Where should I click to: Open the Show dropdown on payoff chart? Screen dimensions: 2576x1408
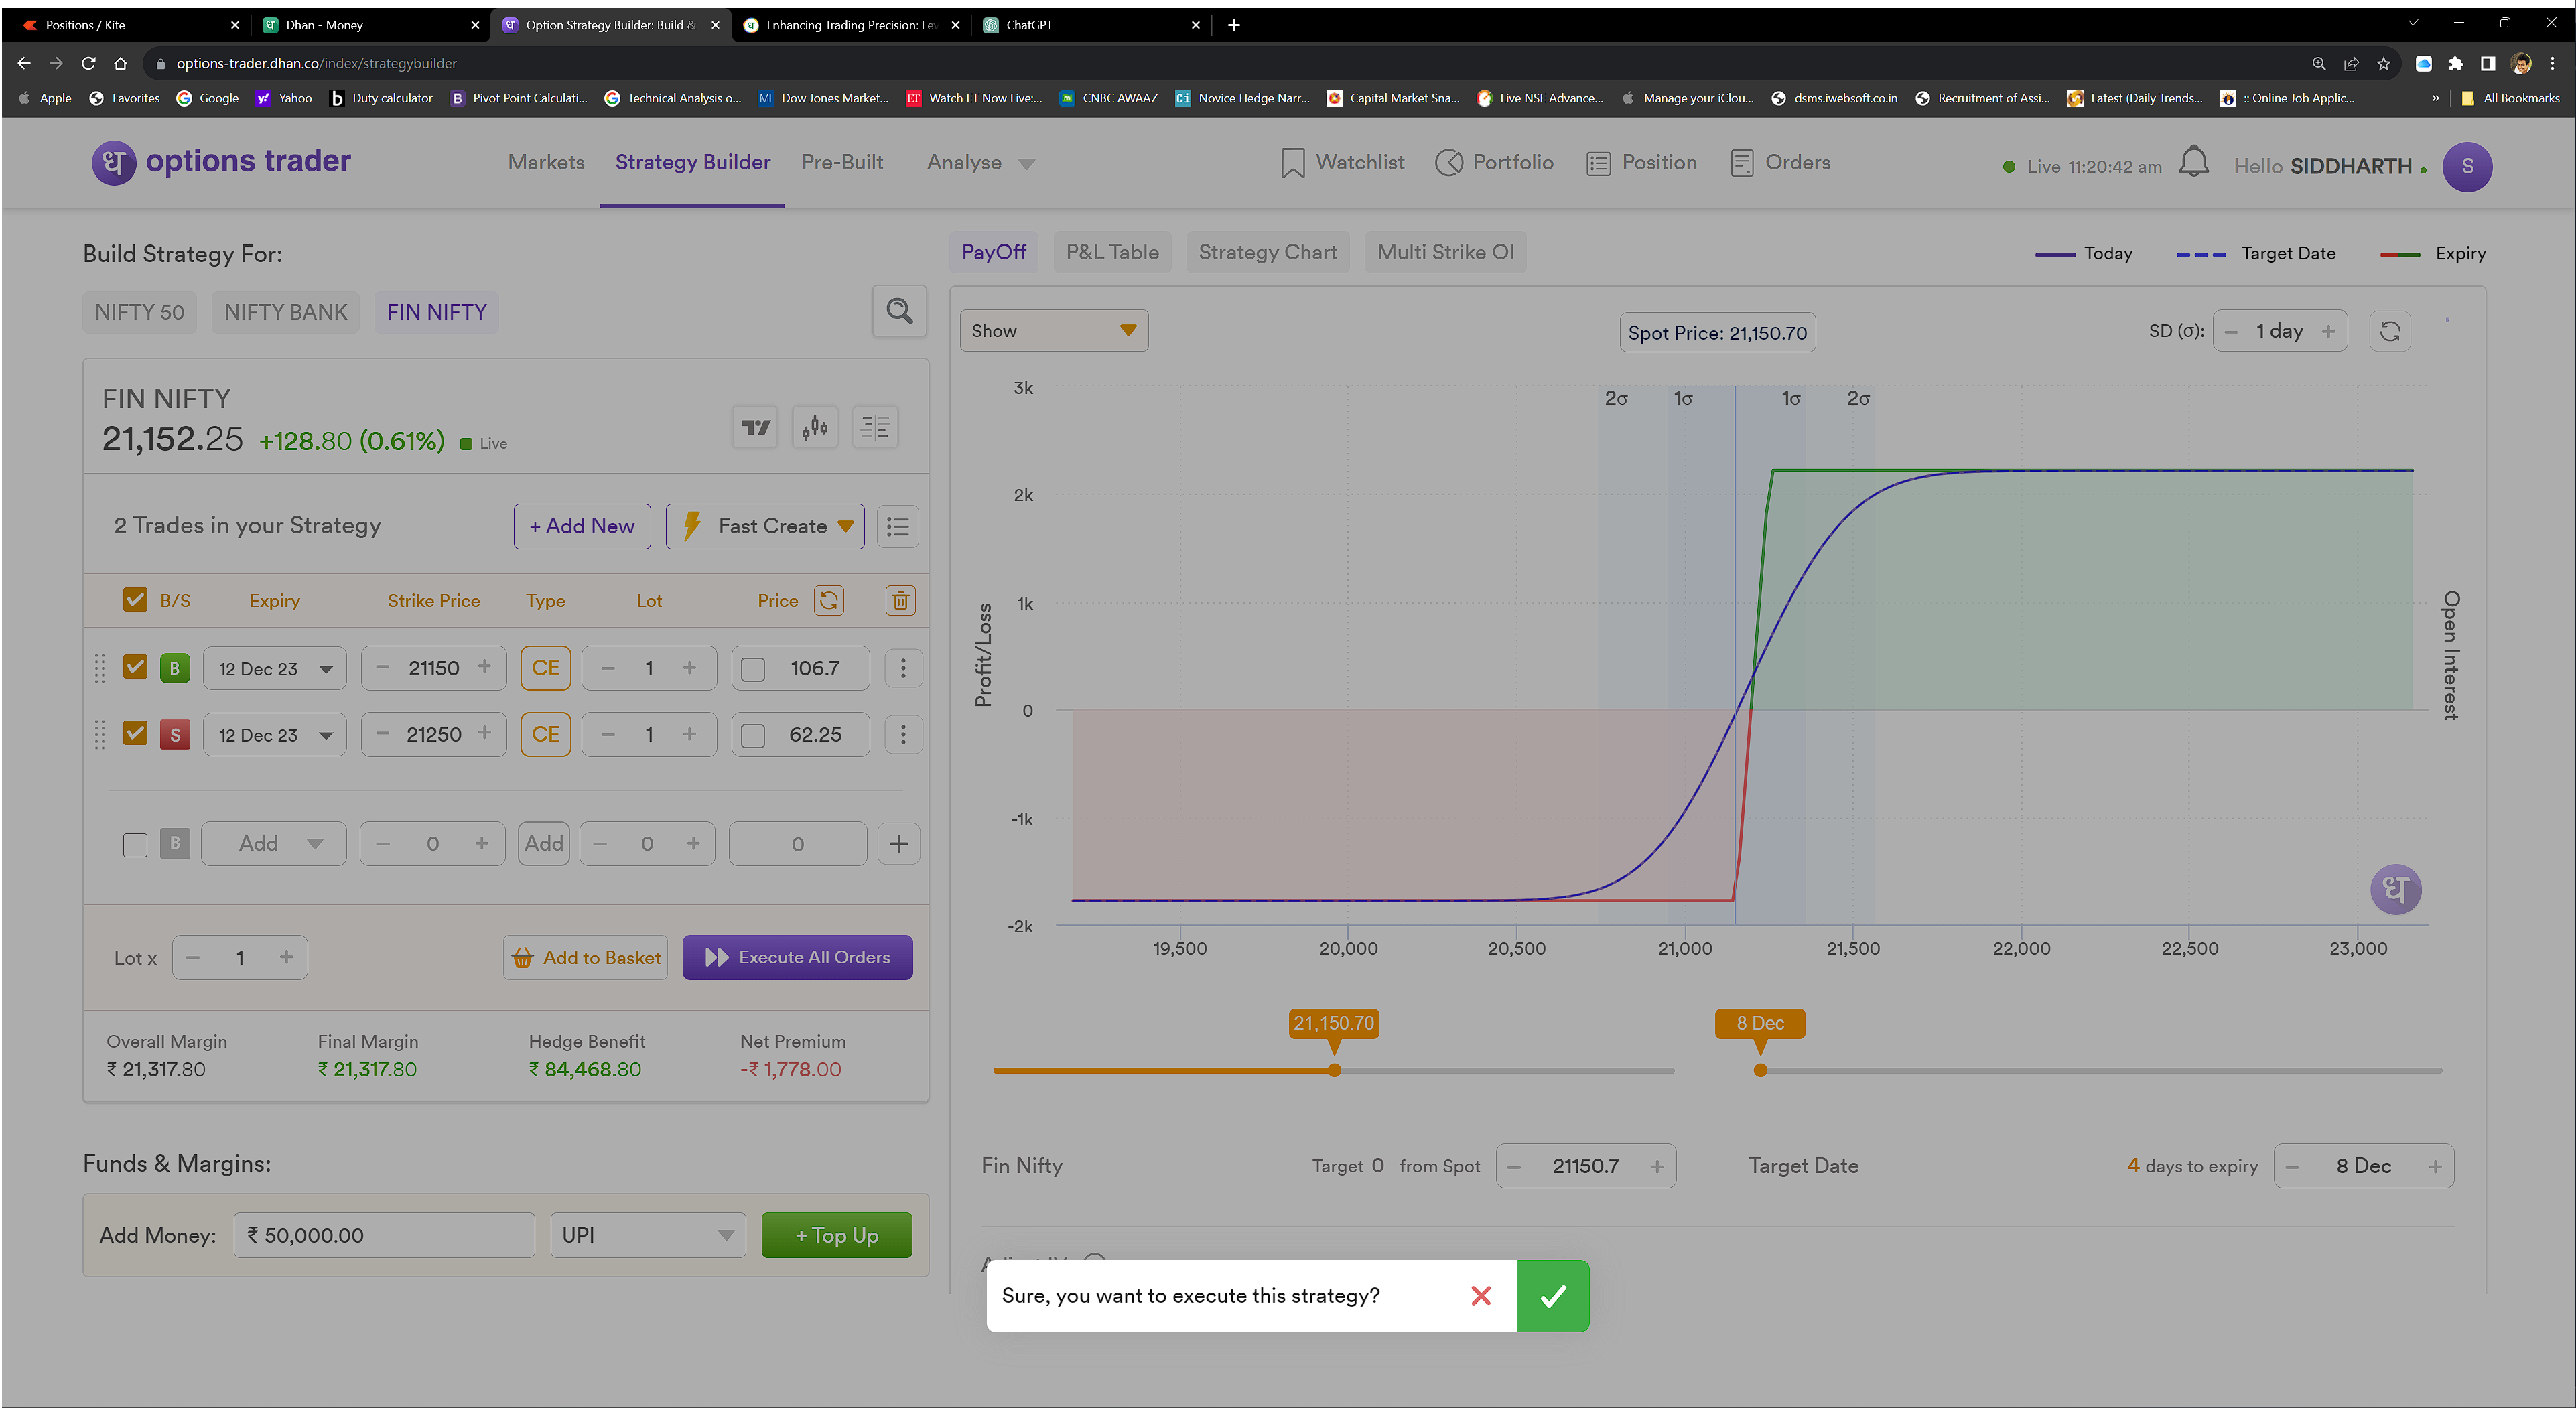tap(1054, 331)
